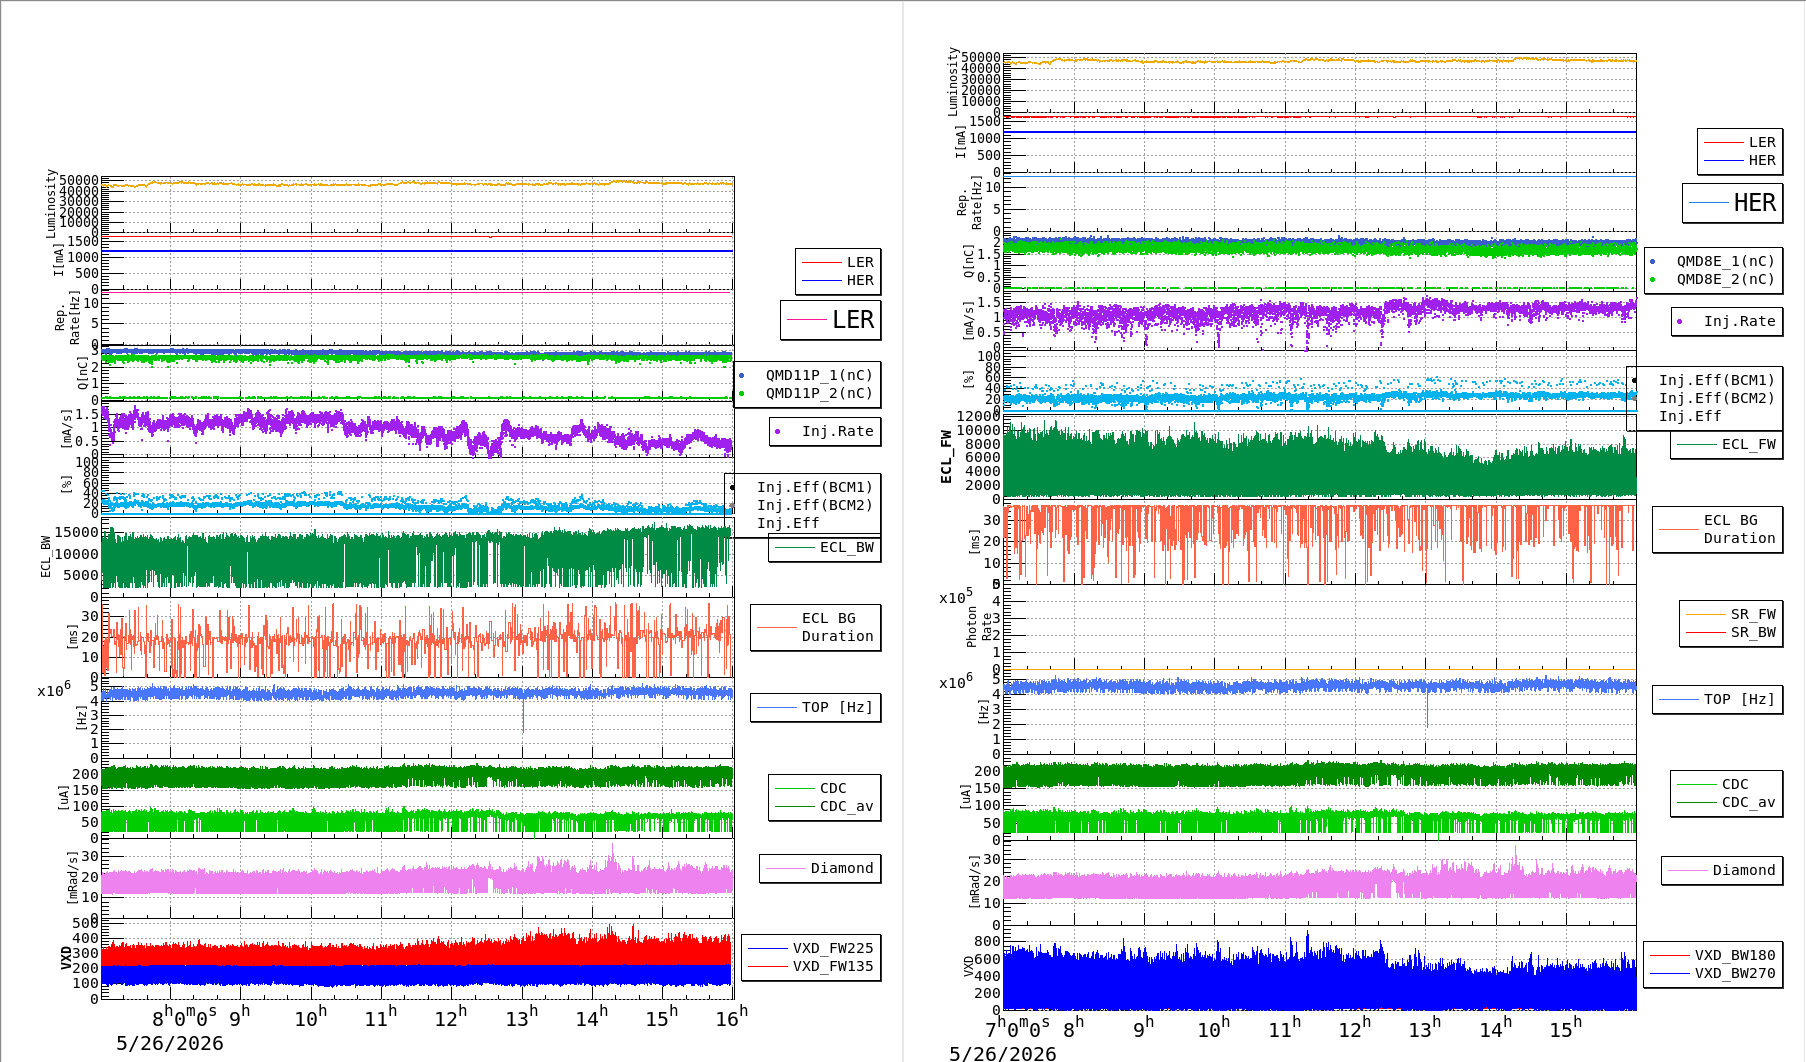Click the 5/26/2026 date under the LER panel
Viewport: 1806px width, 1062px height.
(169, 1043)
